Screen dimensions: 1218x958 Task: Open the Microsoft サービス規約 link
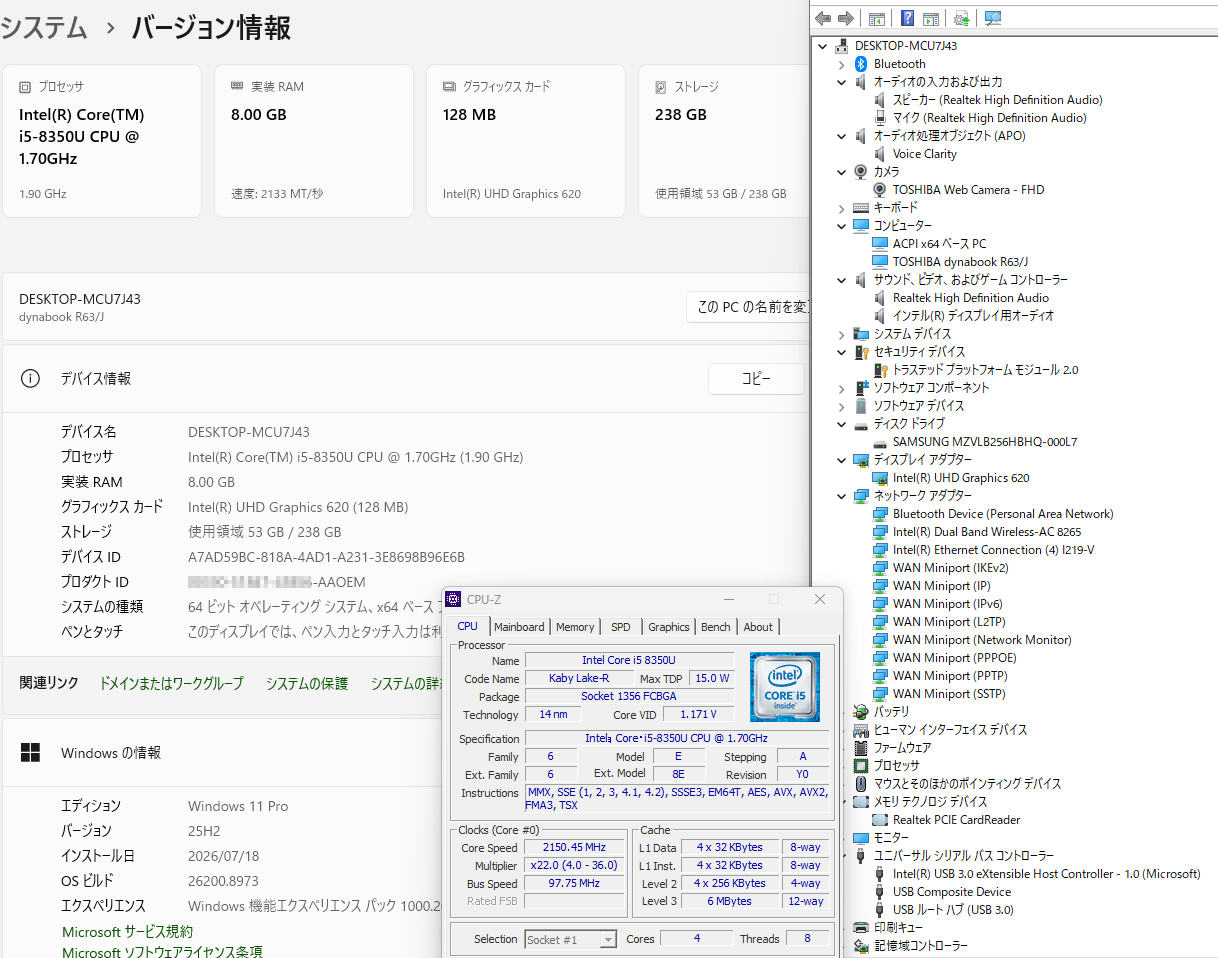tap(128, 932)
